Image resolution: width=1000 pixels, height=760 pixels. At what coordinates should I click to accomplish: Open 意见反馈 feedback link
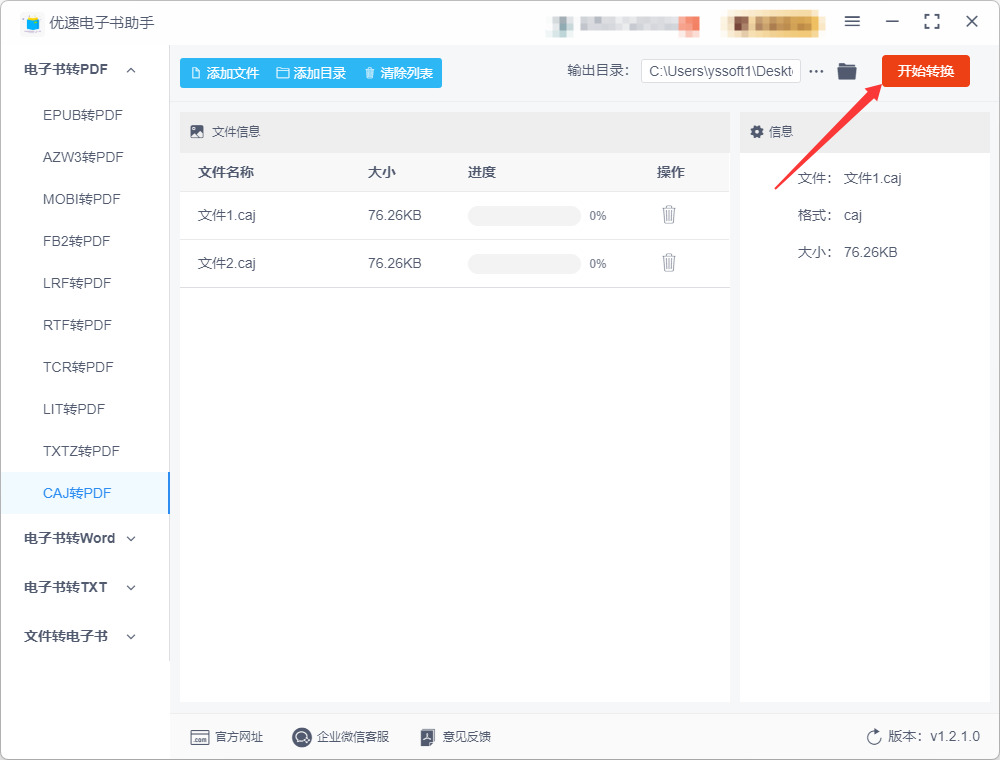click(x=456, y=737)
